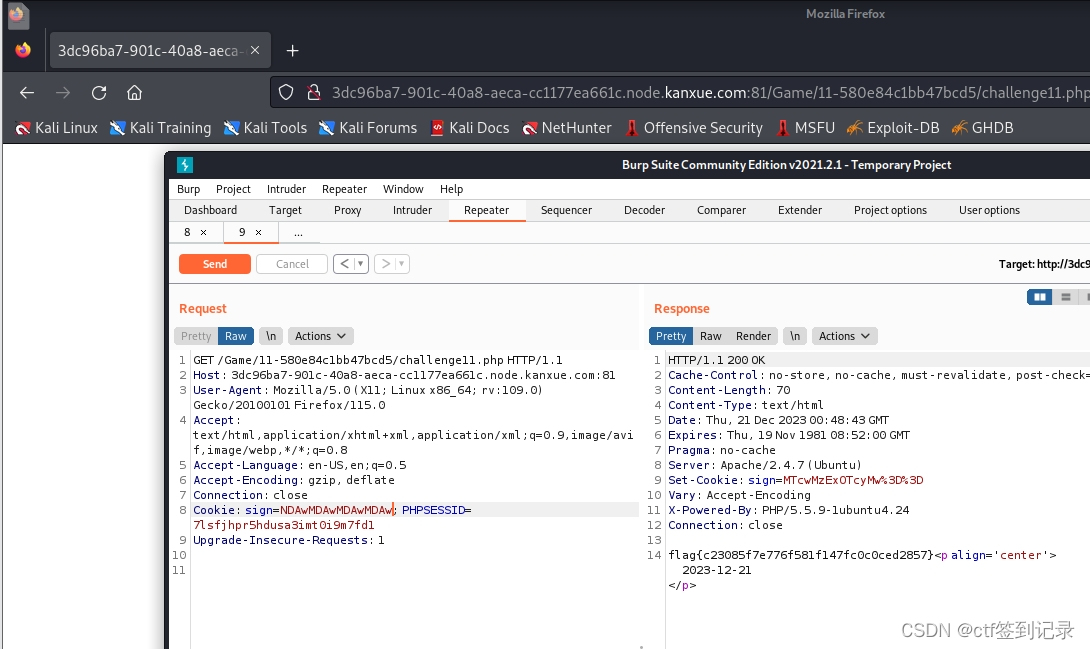The image size is (1090, 649).
Task: Click the Firefox forward arrow
Action: (63, 92)
